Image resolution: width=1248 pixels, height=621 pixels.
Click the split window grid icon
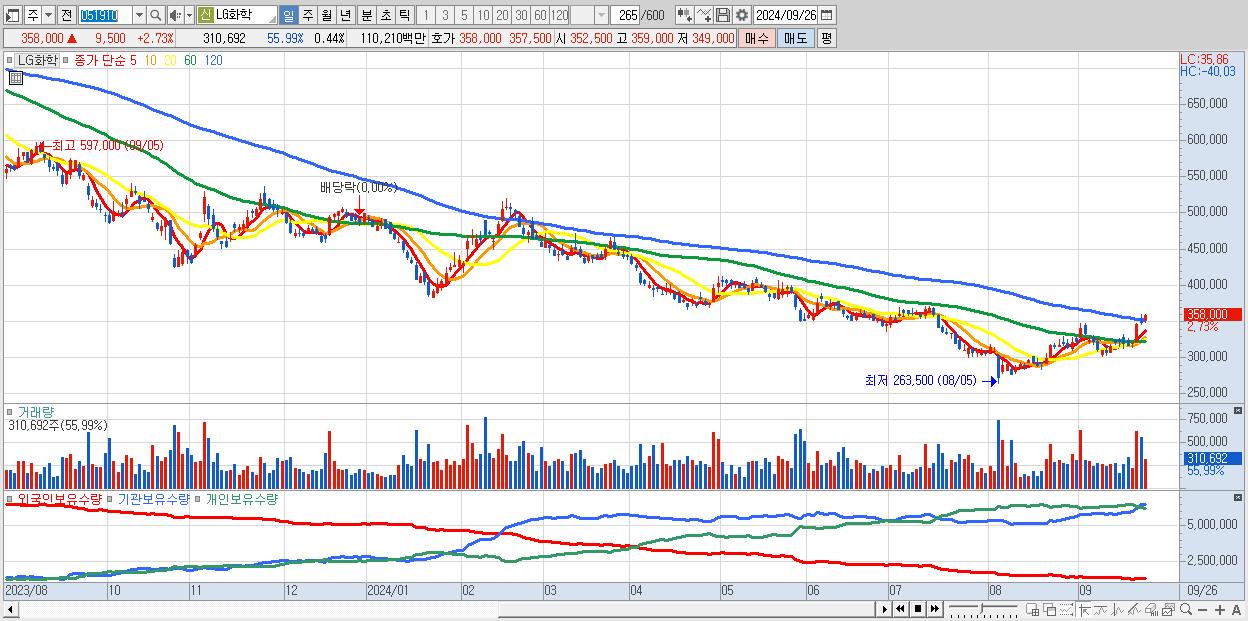click(1032, 609)
